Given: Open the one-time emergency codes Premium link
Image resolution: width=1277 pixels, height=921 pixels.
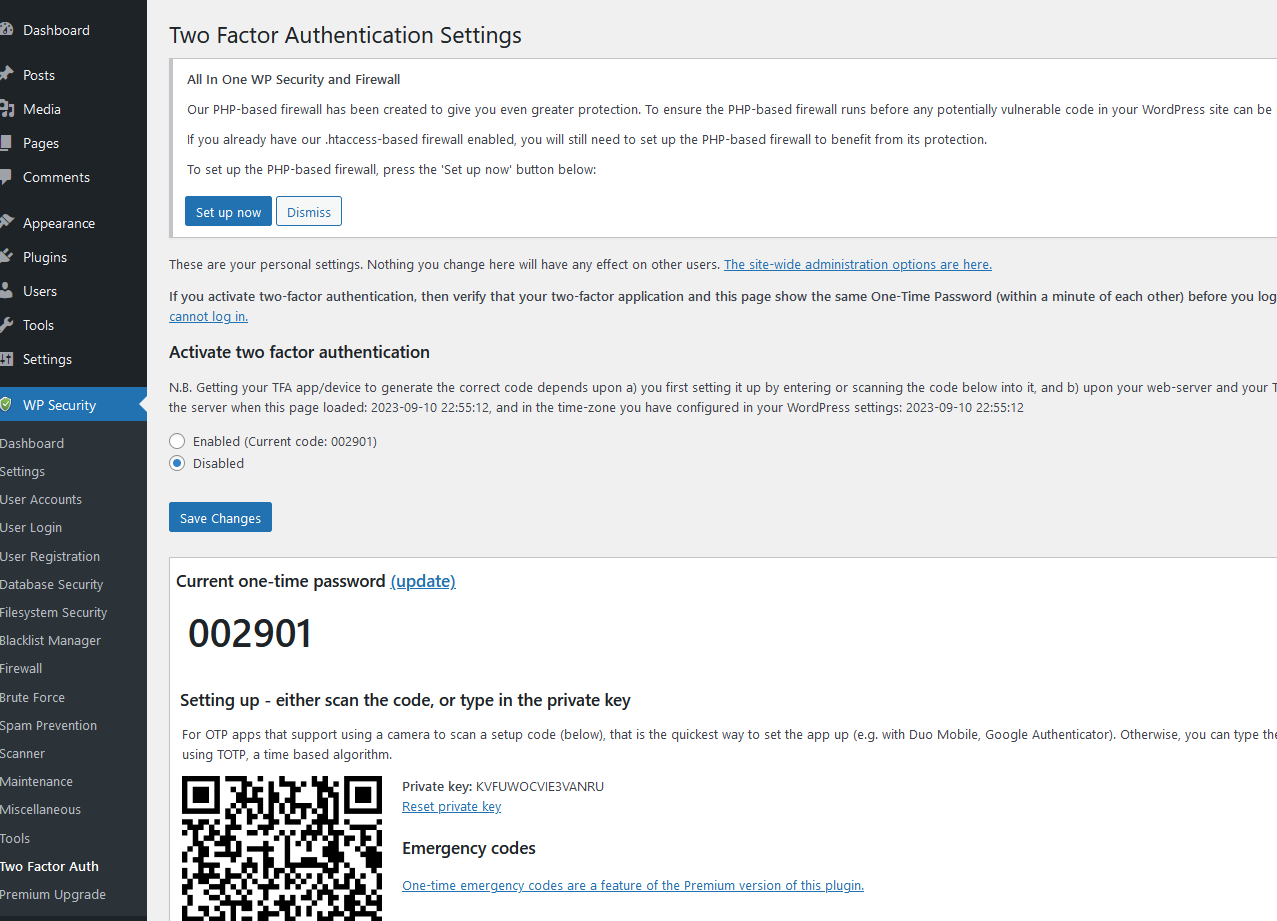Looking at the screenshot, I should [632, 886].
